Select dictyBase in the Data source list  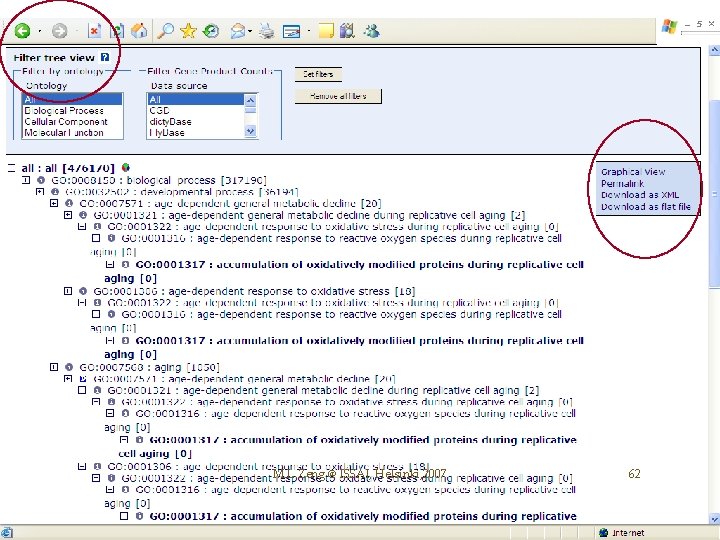(196, 122)
